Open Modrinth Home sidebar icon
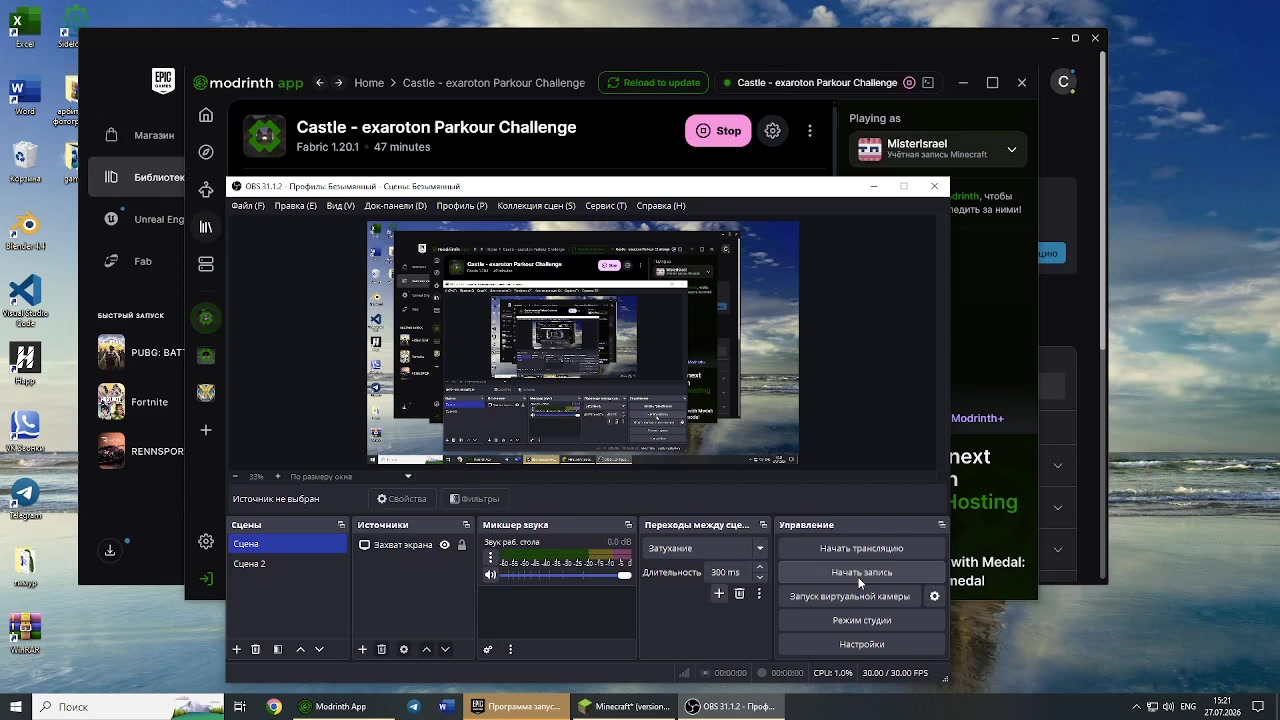The height and width of the screenshot is (720, 1280). [206, 115]
